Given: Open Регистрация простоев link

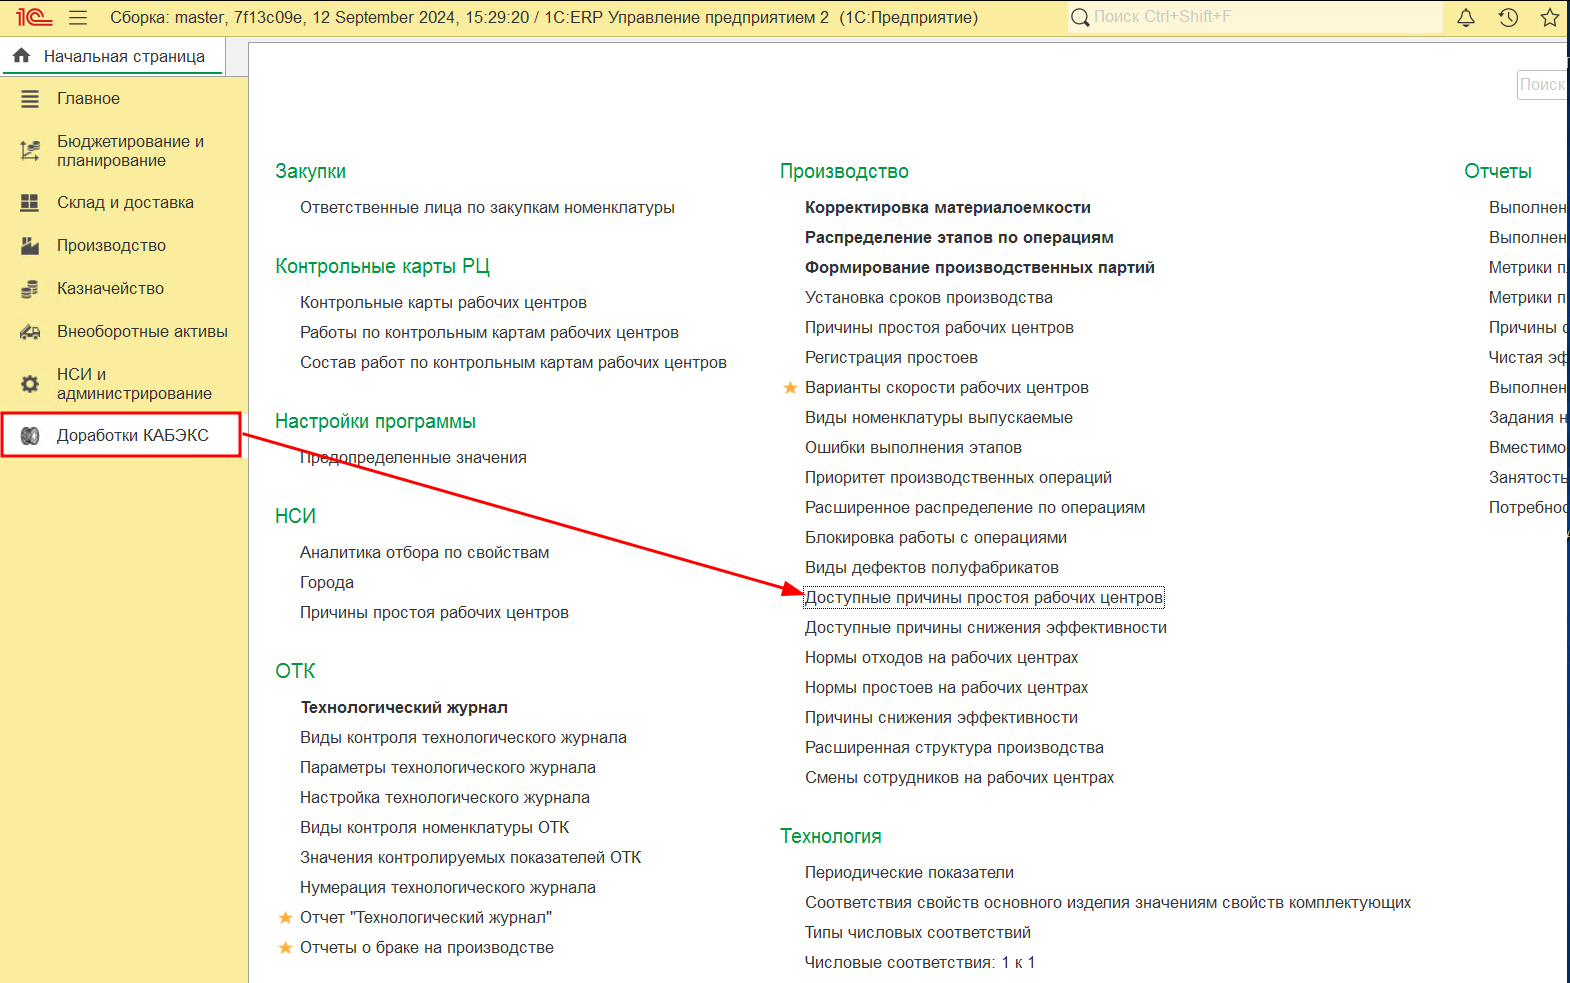Looking at the screenshot, I should [891, 358].
